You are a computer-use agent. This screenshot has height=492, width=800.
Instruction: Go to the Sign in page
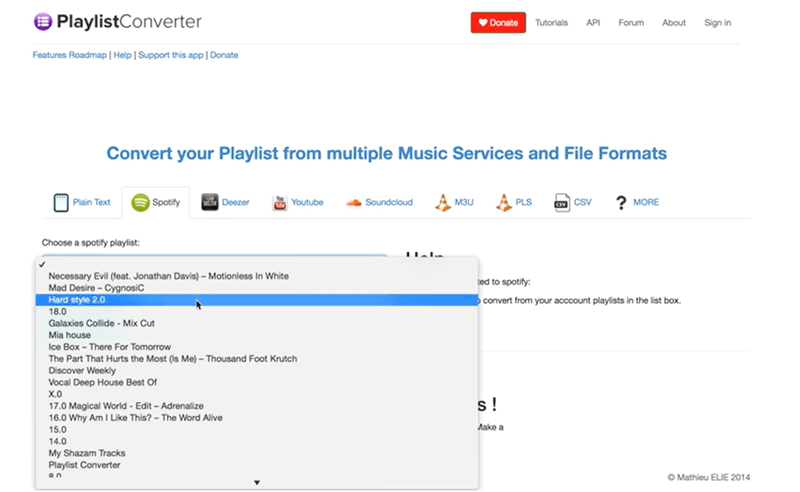717,22
